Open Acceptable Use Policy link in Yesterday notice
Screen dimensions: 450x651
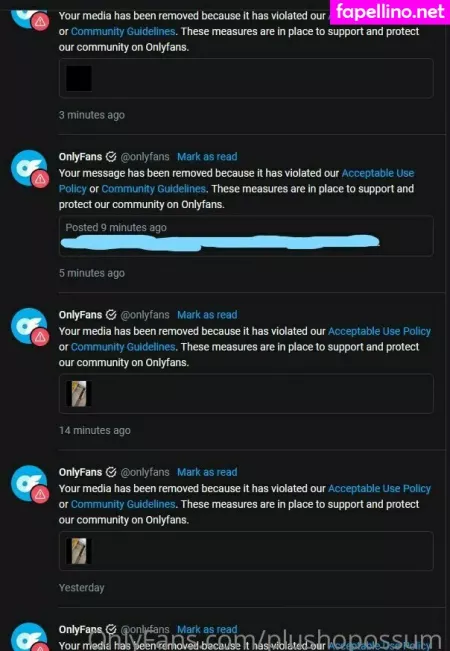coord(379,489)
